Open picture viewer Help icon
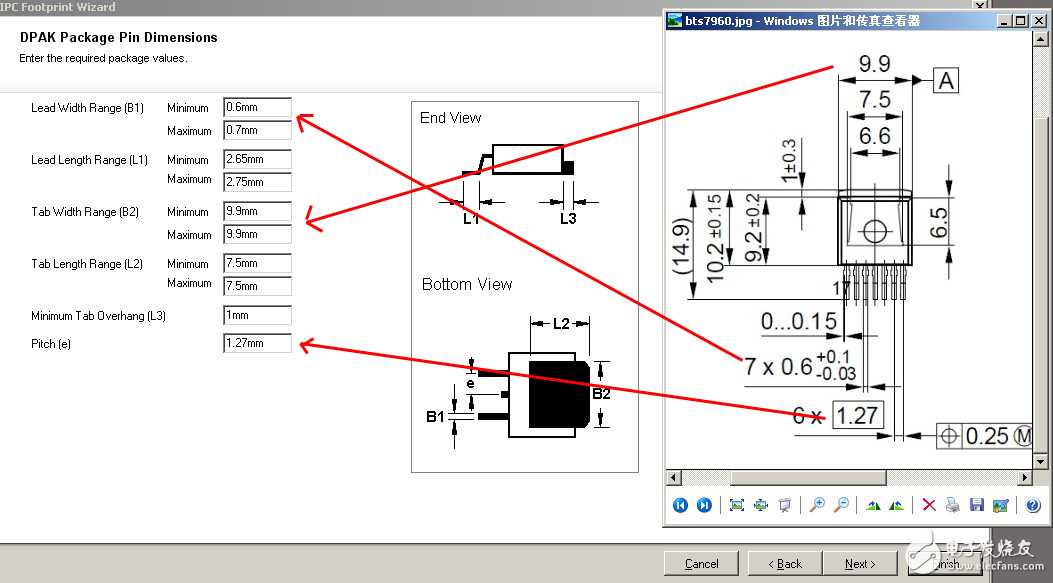1053x583 pixels. point(1033,505)
